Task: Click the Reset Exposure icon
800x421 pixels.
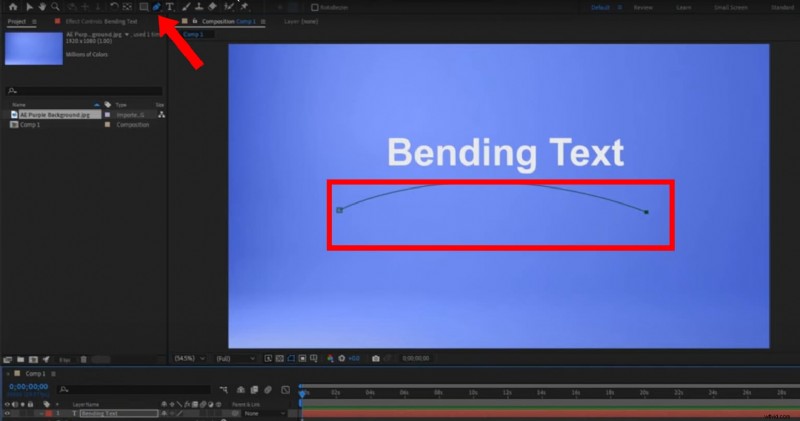Action: (x=342, y=359)
